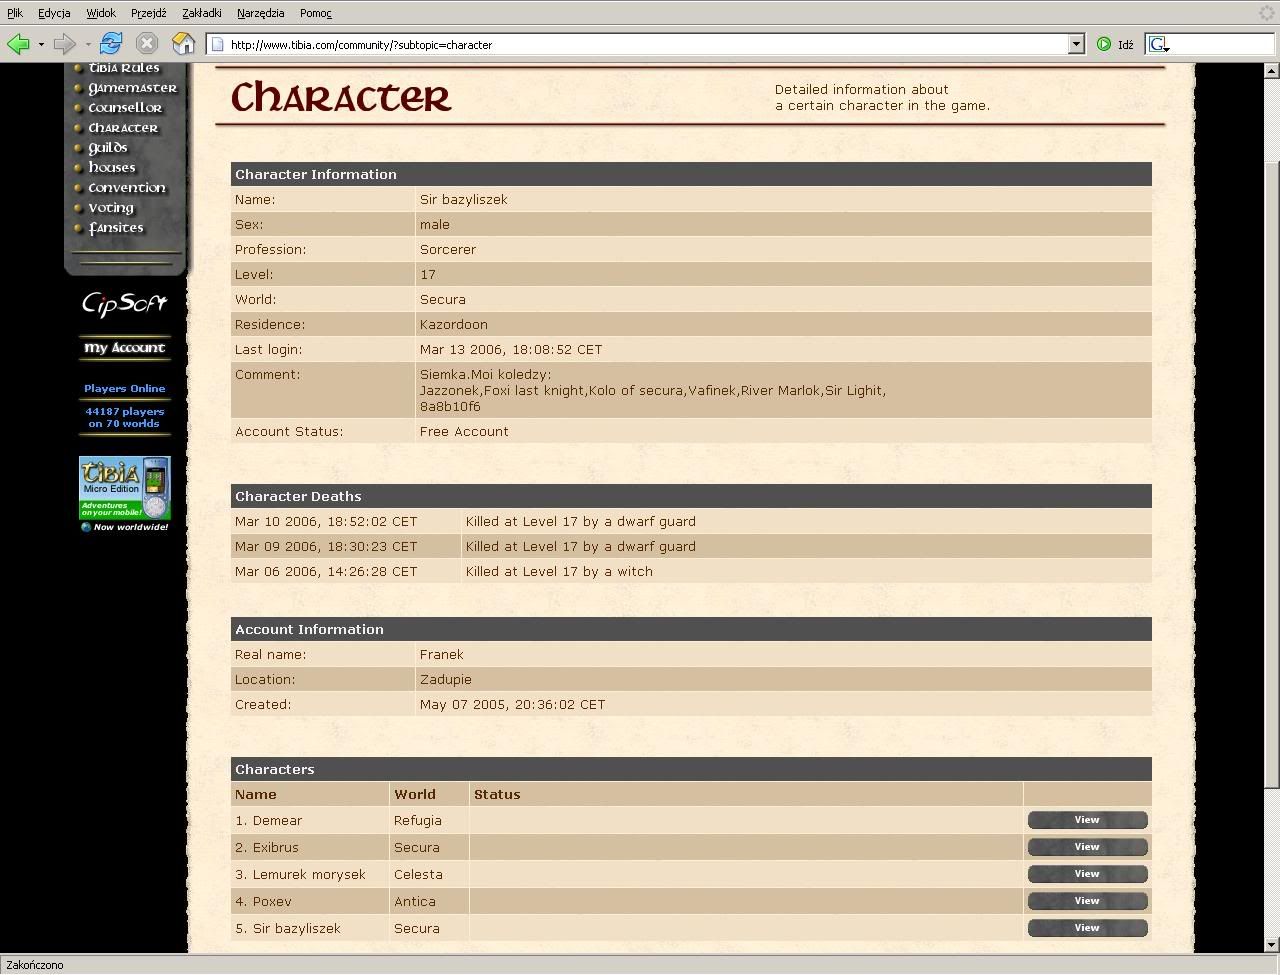
Task: Click the Stop loading icon
Action: pyautogui.click(x=147, y=44)
